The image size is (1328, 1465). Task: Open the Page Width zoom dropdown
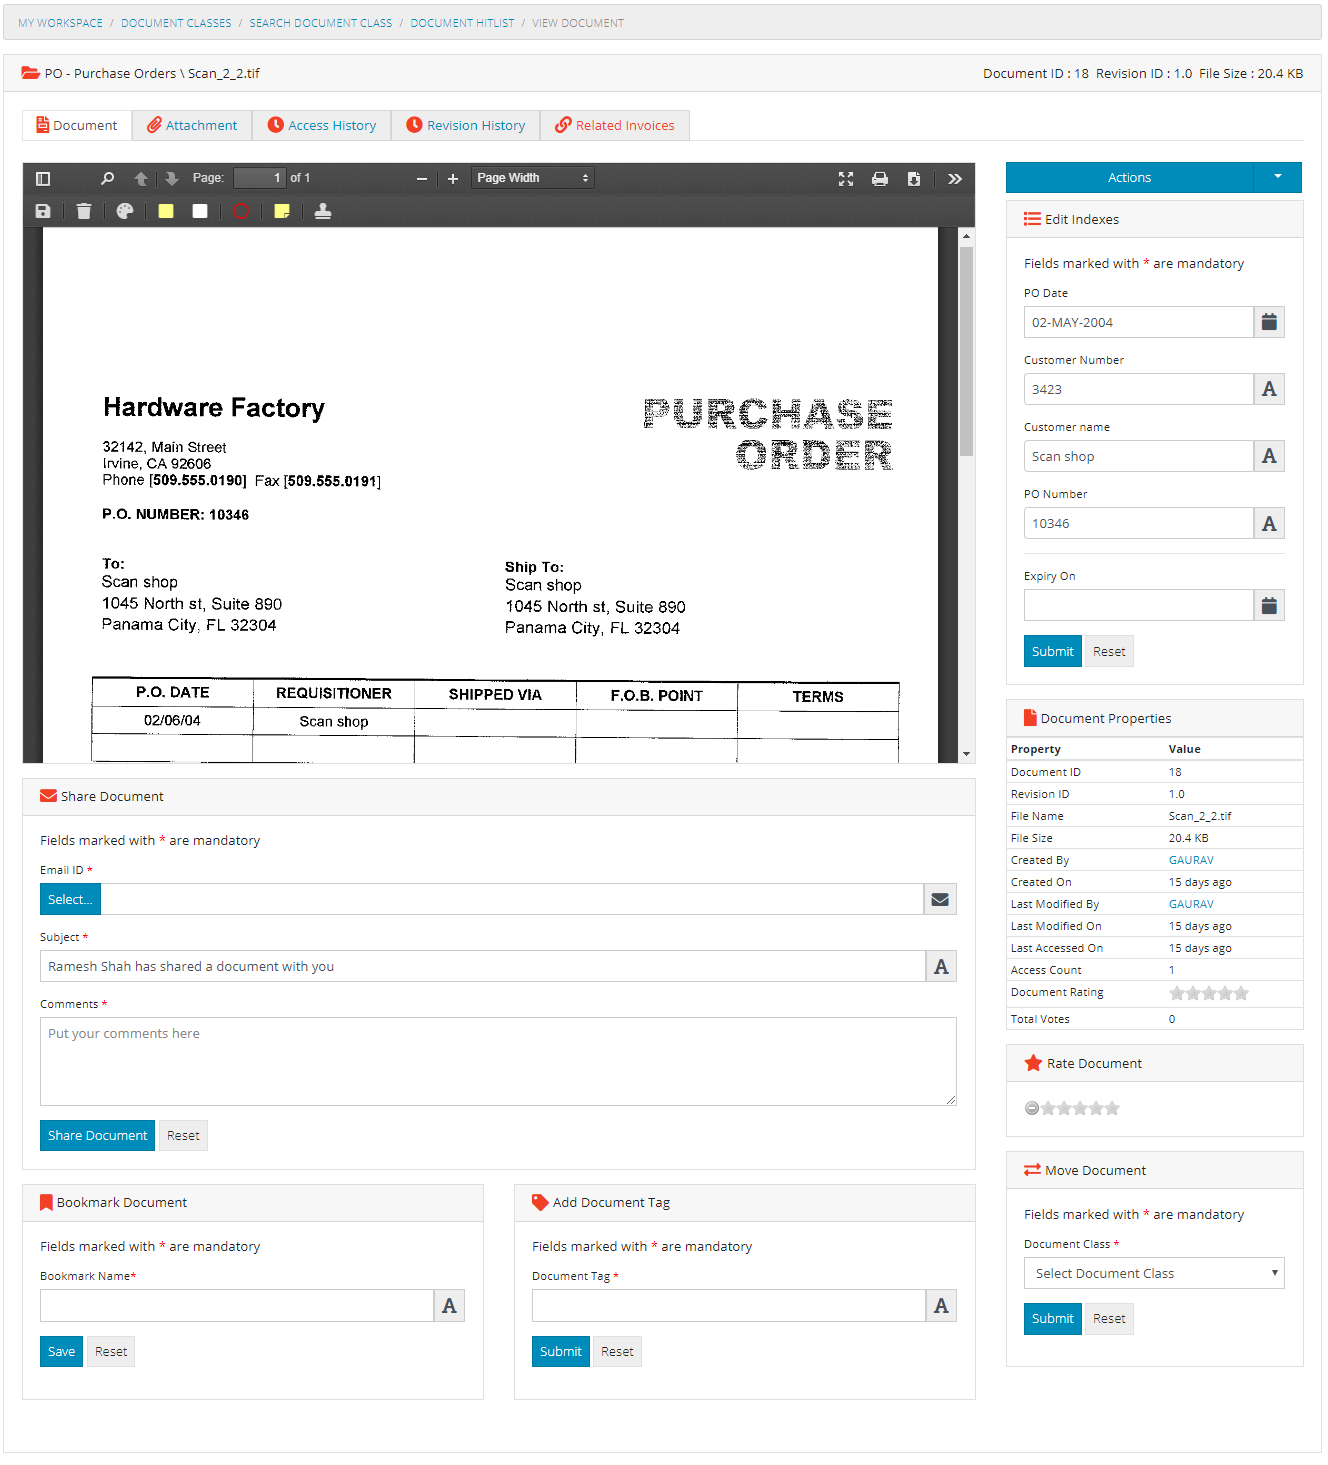533,178
